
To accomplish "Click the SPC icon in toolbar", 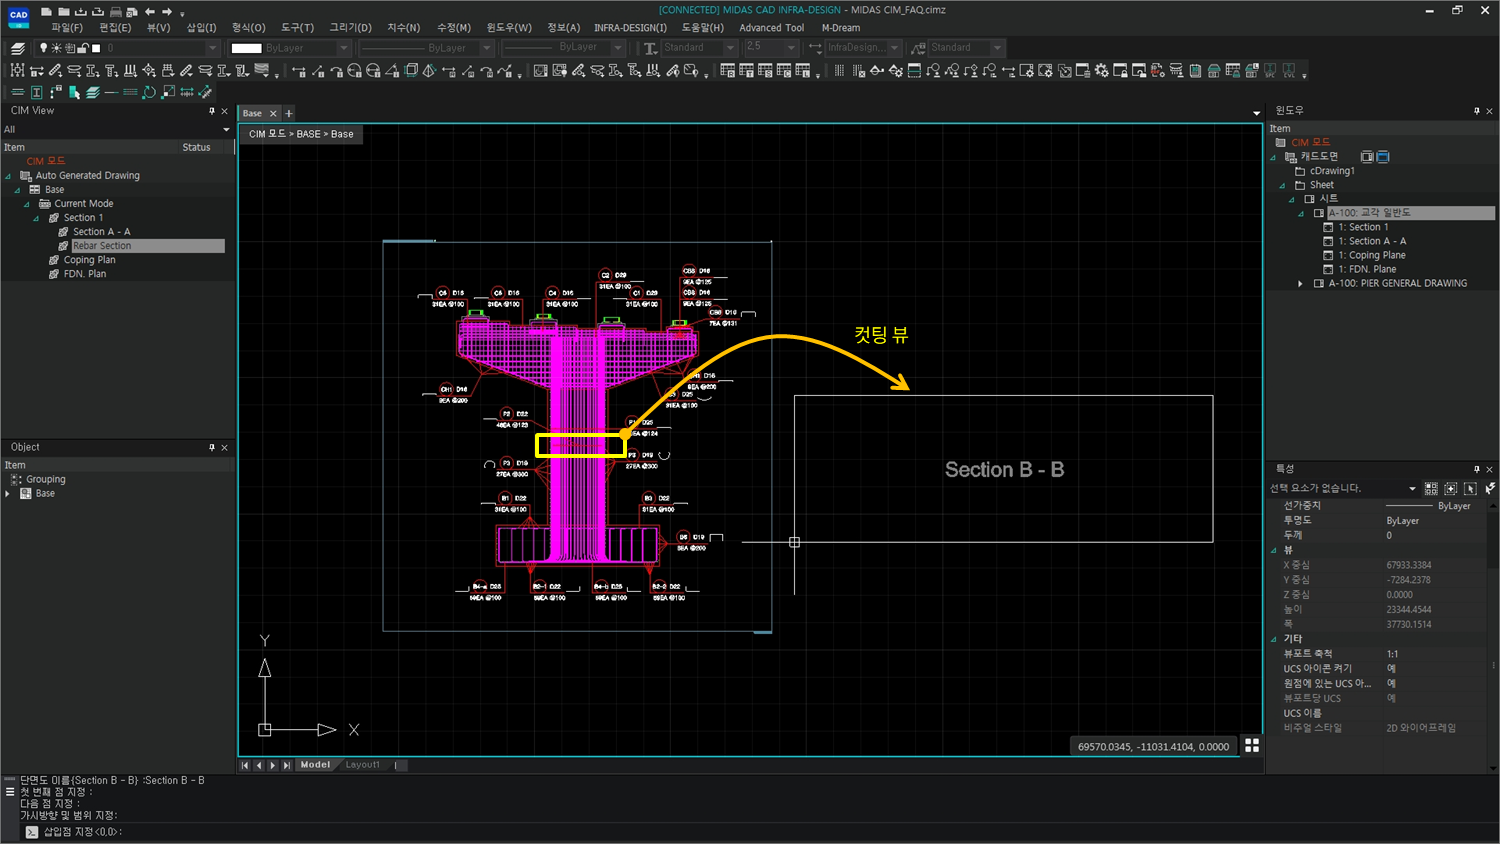I will [x=1270, y=71].
